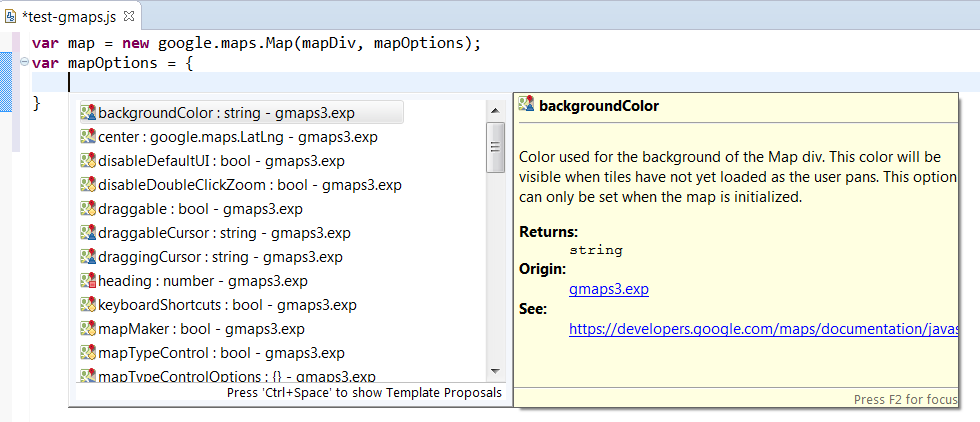Click the 'Ctrl+Space' Template Proposals hint
Viewport: 980px width, 422px height.
[364, 393]
